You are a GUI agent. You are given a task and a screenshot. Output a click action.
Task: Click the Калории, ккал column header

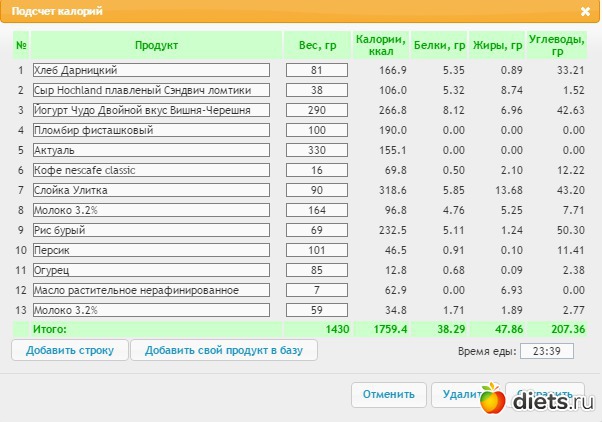click(x=380, y=45)
